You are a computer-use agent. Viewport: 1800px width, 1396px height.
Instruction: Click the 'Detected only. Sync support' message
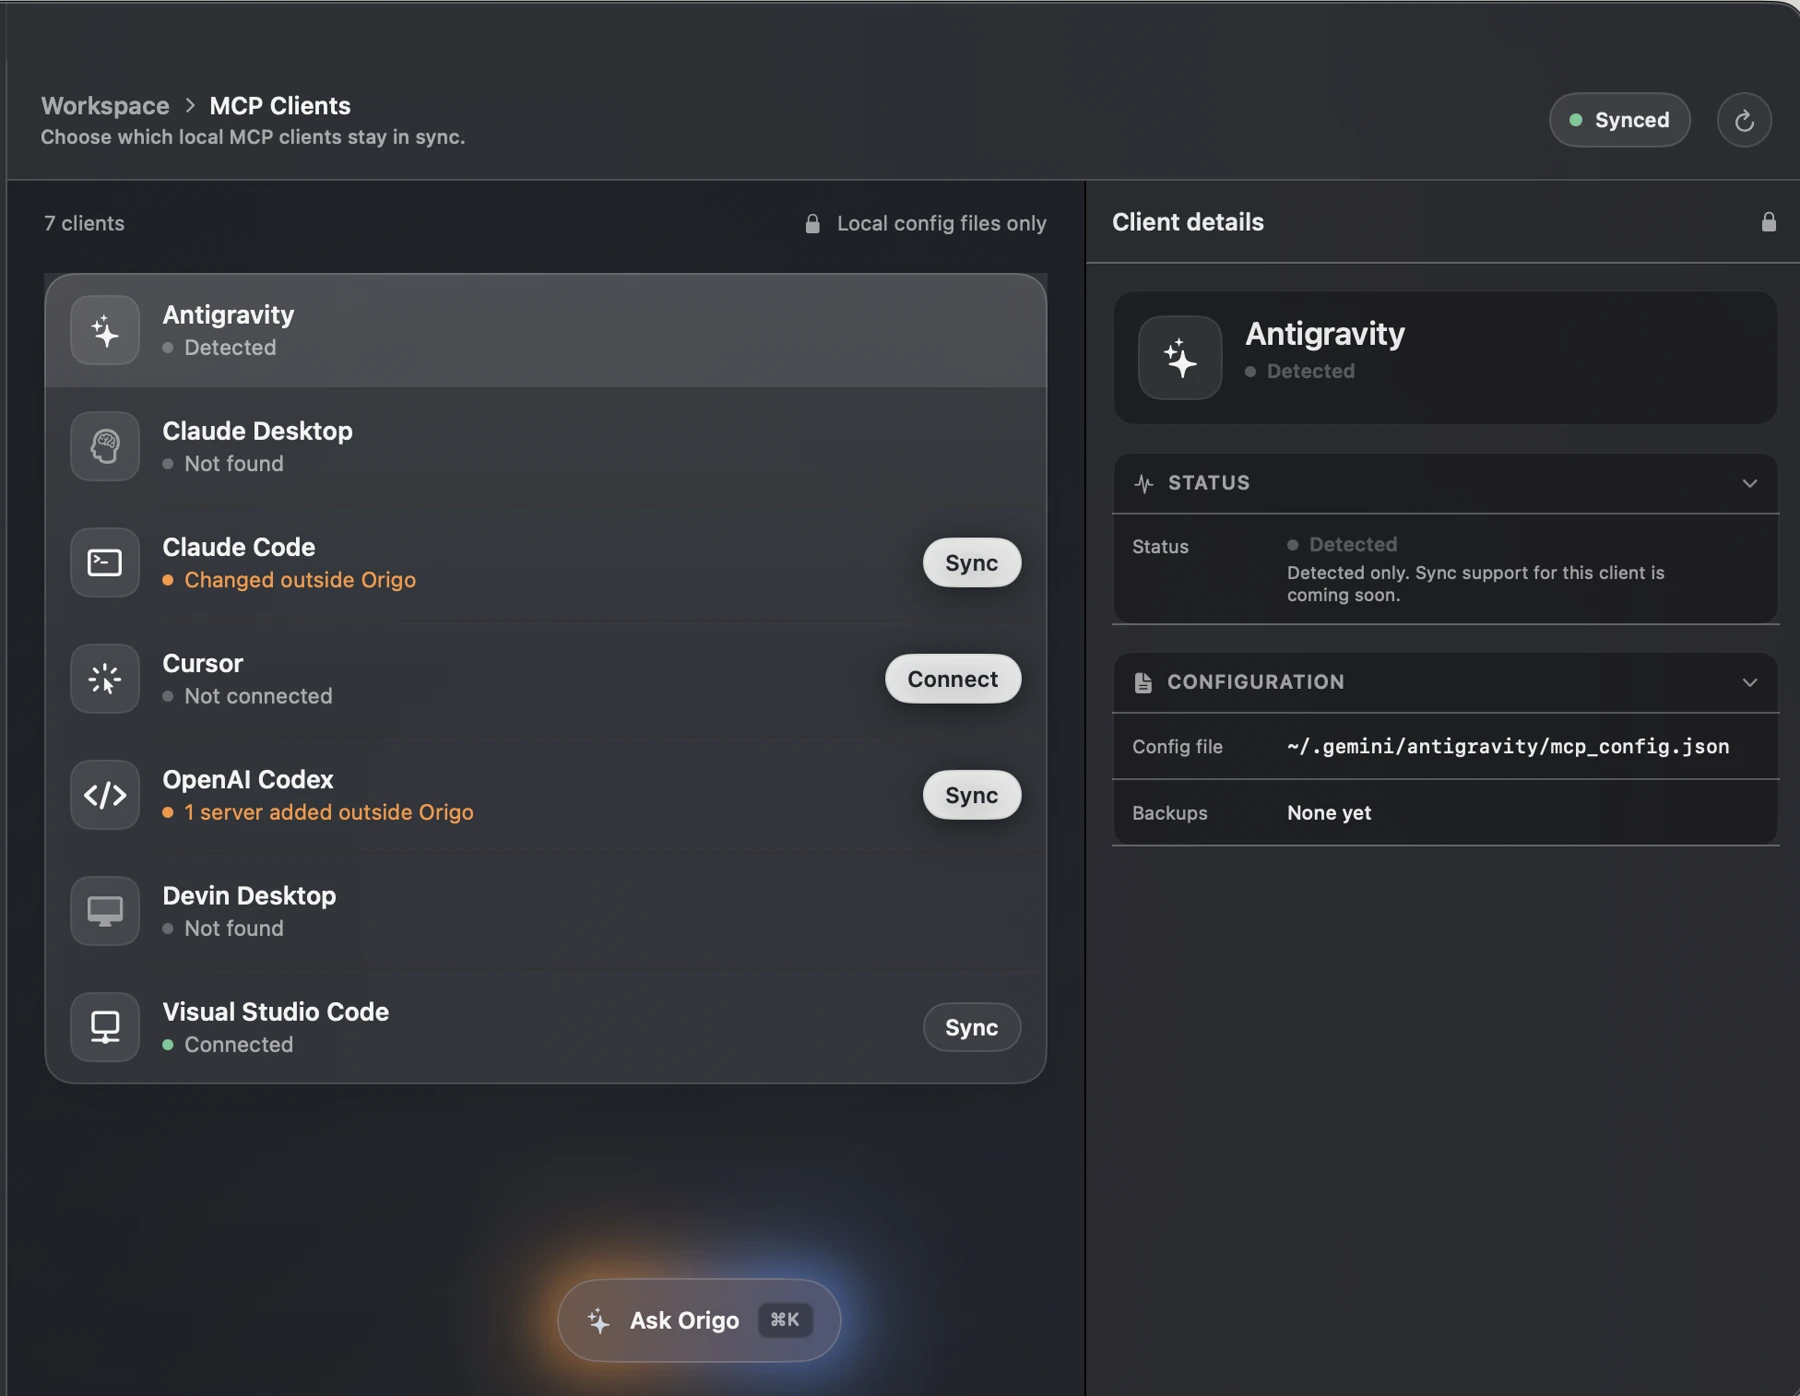pyautogui.click(x=1476, y=583)
